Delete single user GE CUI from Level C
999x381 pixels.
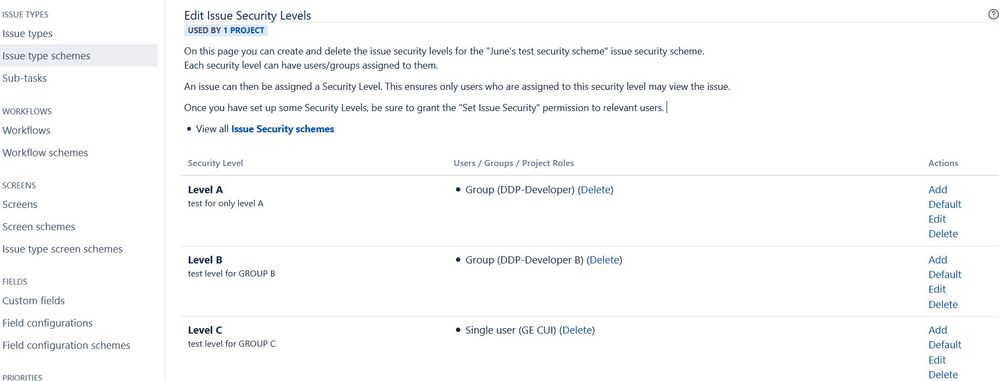click(x=577, y=330)
